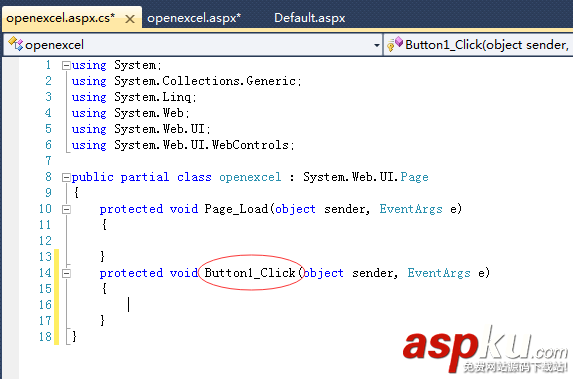Click line number 12 in the margin
This screenshot has height=379, width=573.
point(45,241)
